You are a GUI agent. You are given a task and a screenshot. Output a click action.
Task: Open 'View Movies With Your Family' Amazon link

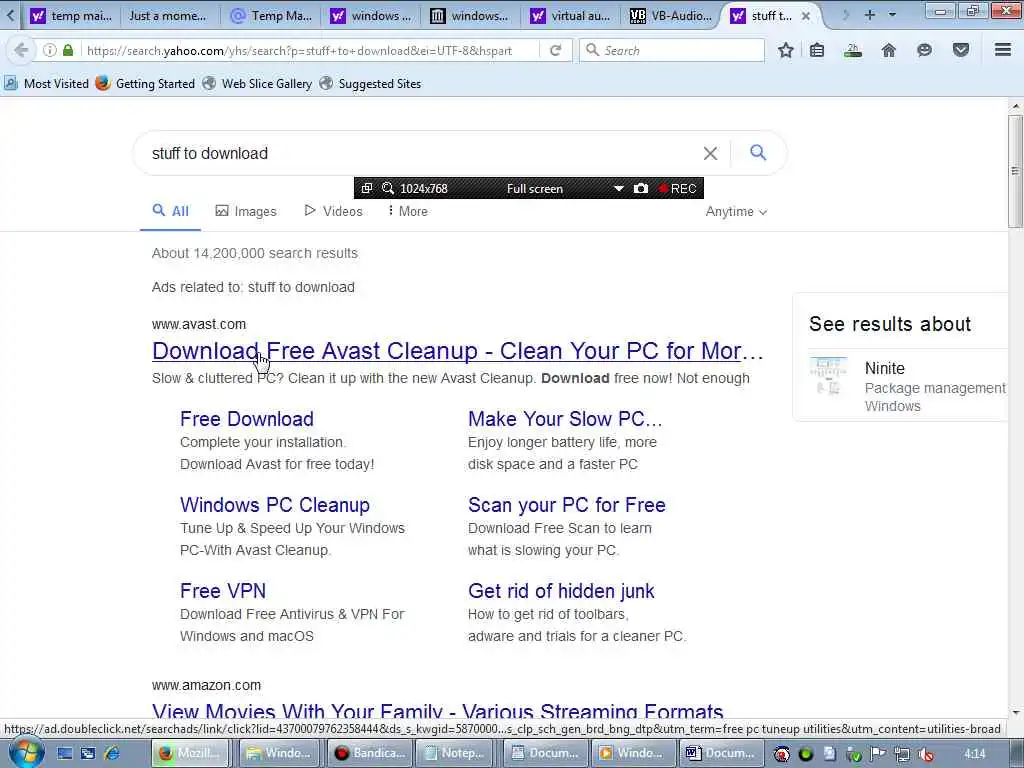438,711
